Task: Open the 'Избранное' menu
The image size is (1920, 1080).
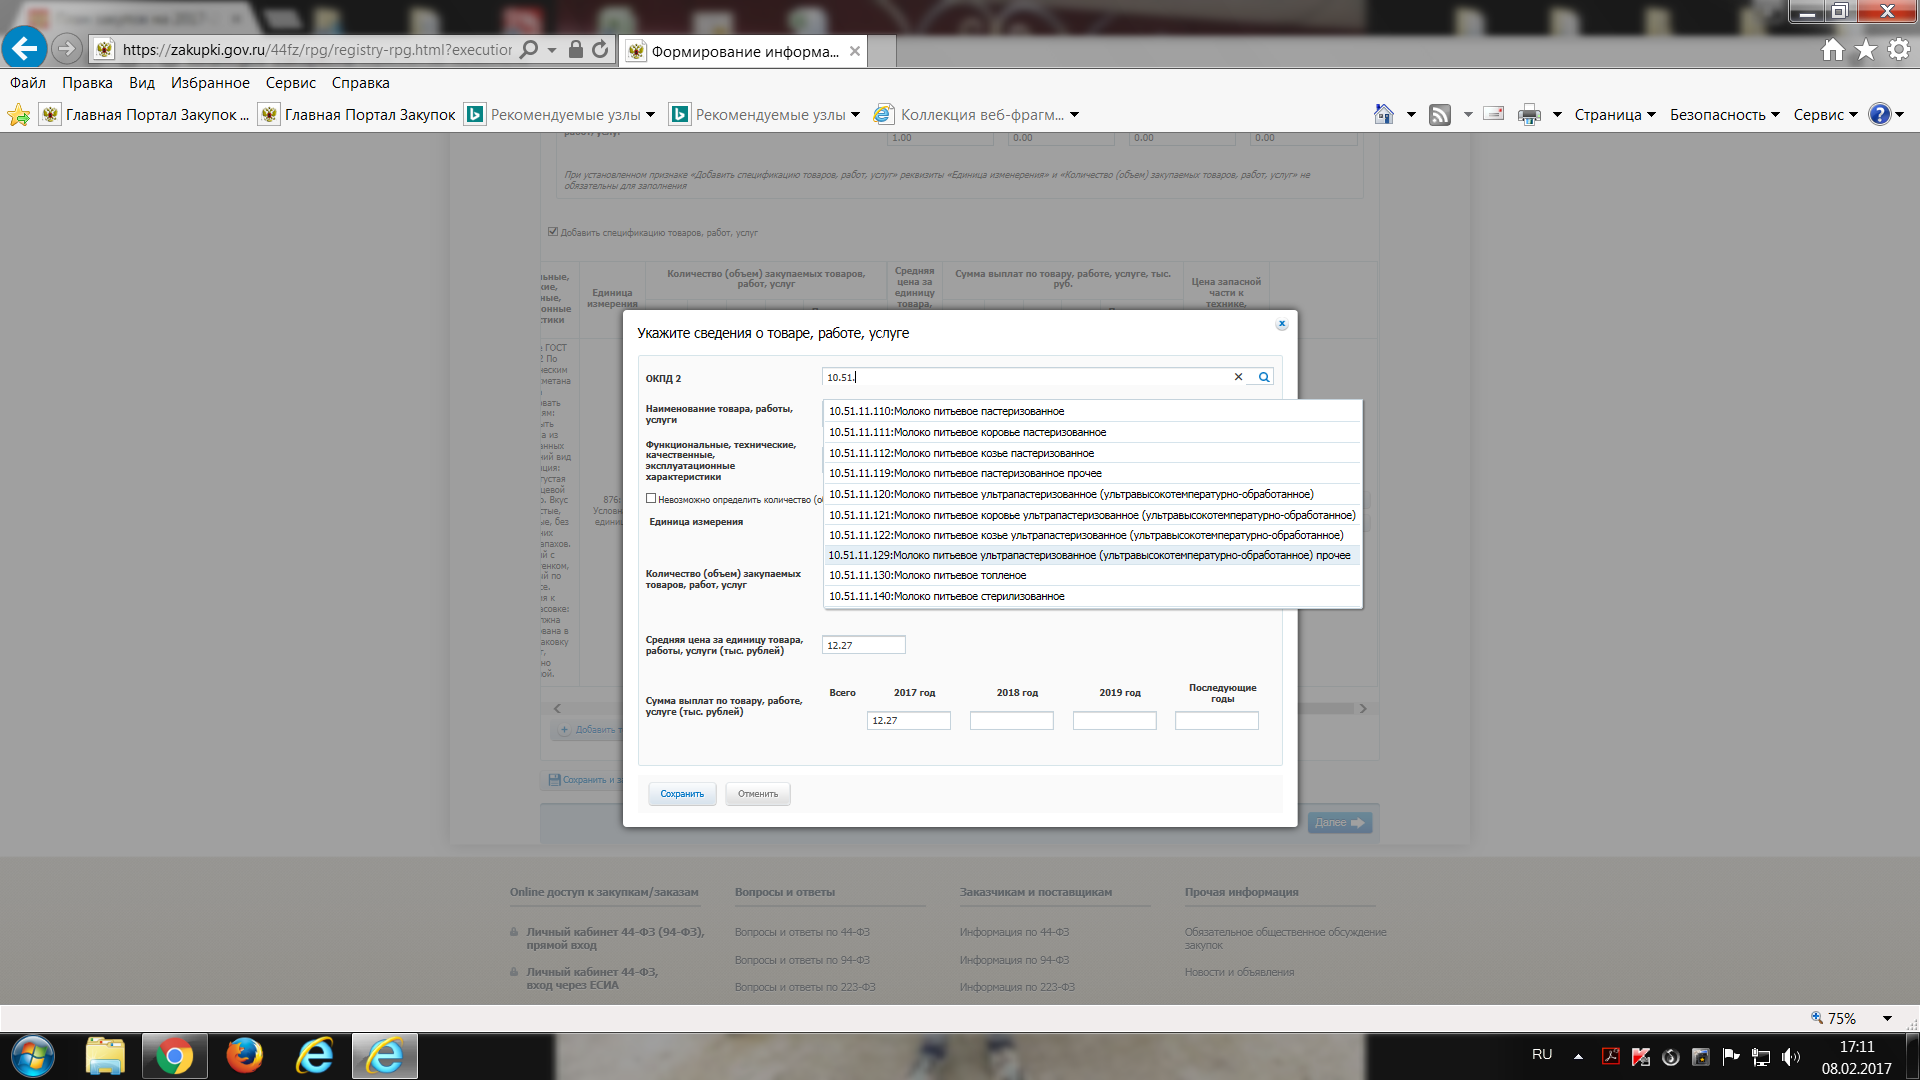Action: (210, 83)
